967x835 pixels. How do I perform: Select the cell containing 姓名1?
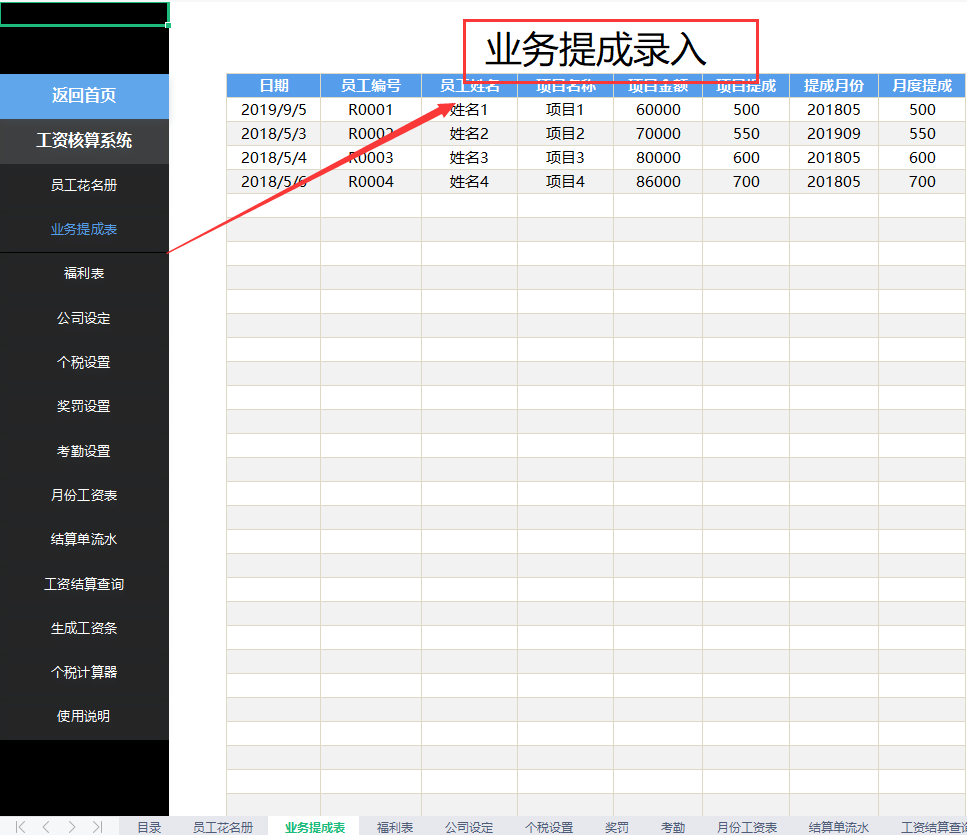[x=469, y=109]
